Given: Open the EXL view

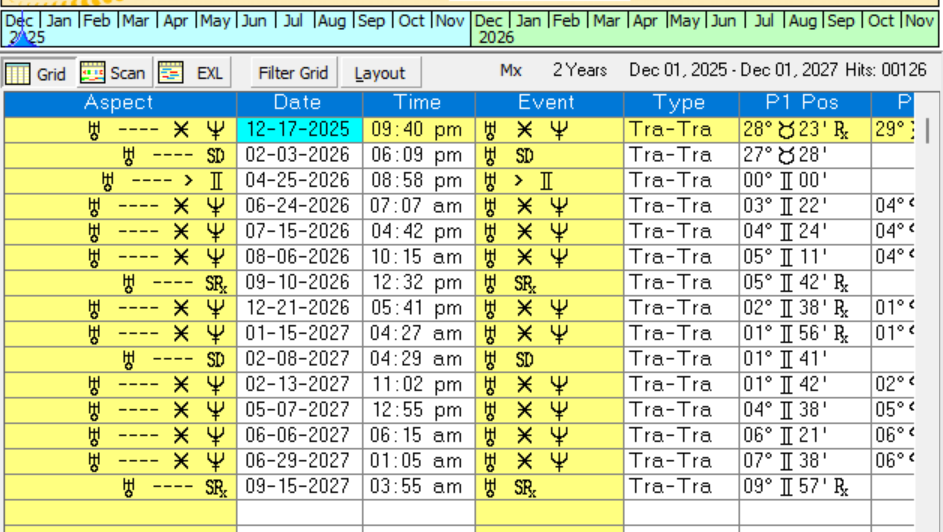Looking at the screenshot, I should (194, 73).
